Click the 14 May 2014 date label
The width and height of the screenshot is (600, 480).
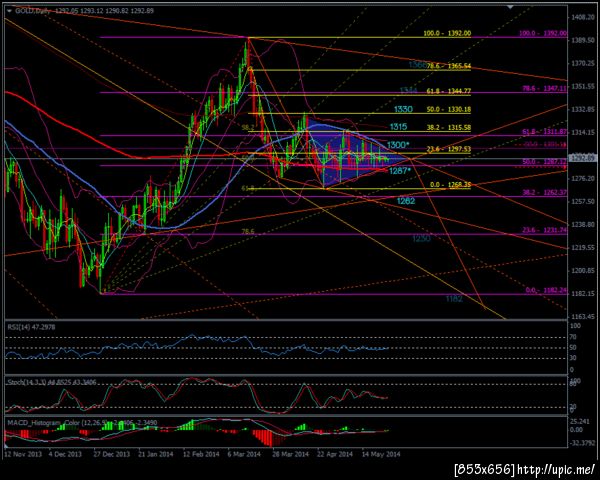pyautogui.click(x=382, y=454)
